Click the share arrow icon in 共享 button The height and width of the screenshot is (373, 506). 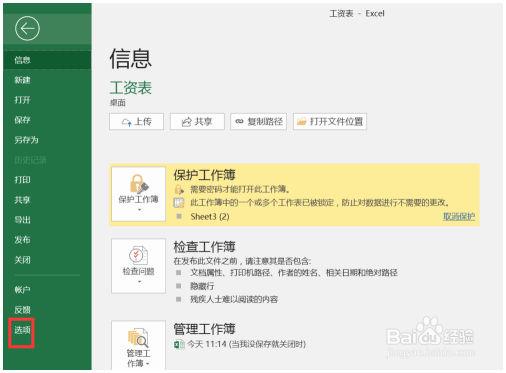pyautogui.click(x=186, y=122)
